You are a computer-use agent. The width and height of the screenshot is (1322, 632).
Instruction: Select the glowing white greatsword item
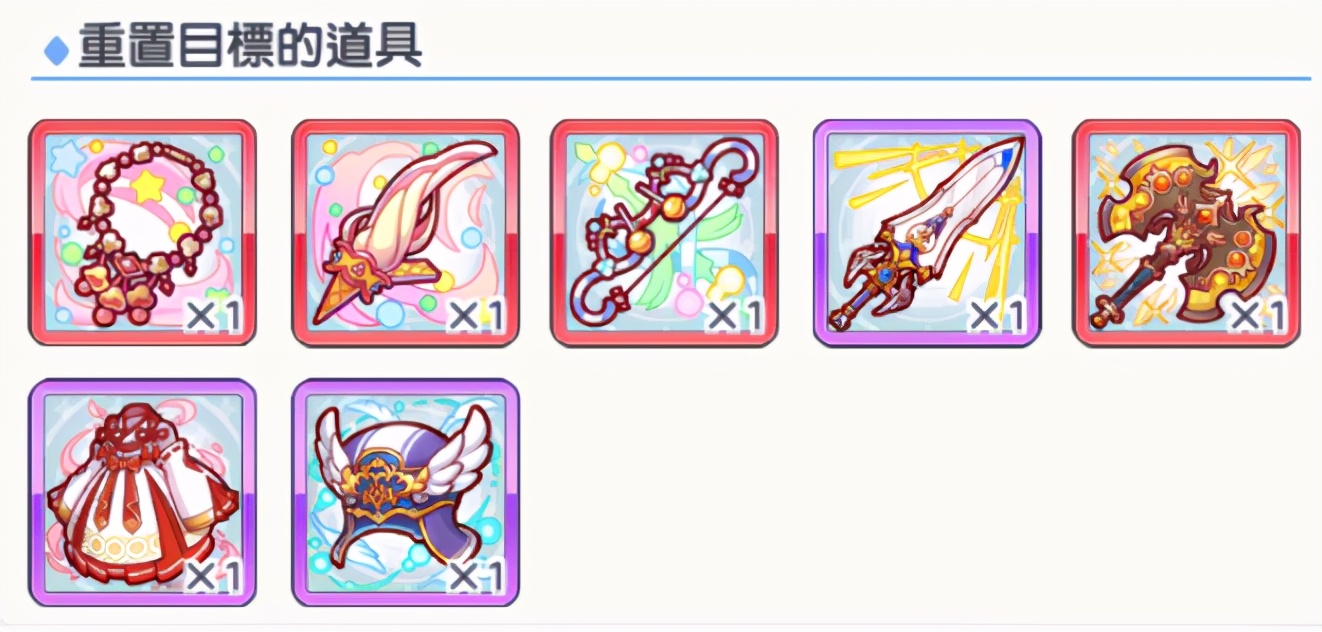[927, 233]
